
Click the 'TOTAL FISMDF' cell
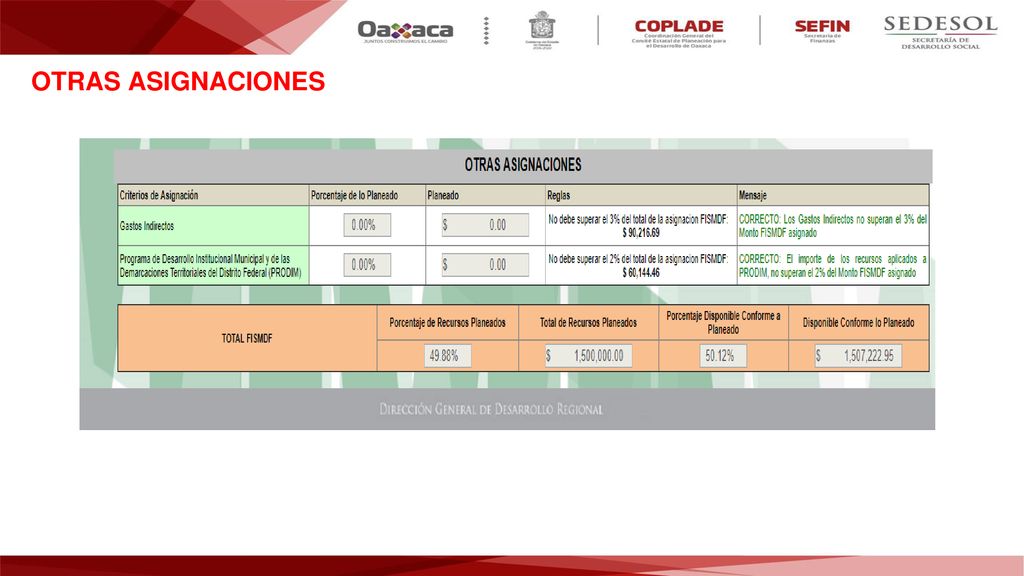[247, 338]
